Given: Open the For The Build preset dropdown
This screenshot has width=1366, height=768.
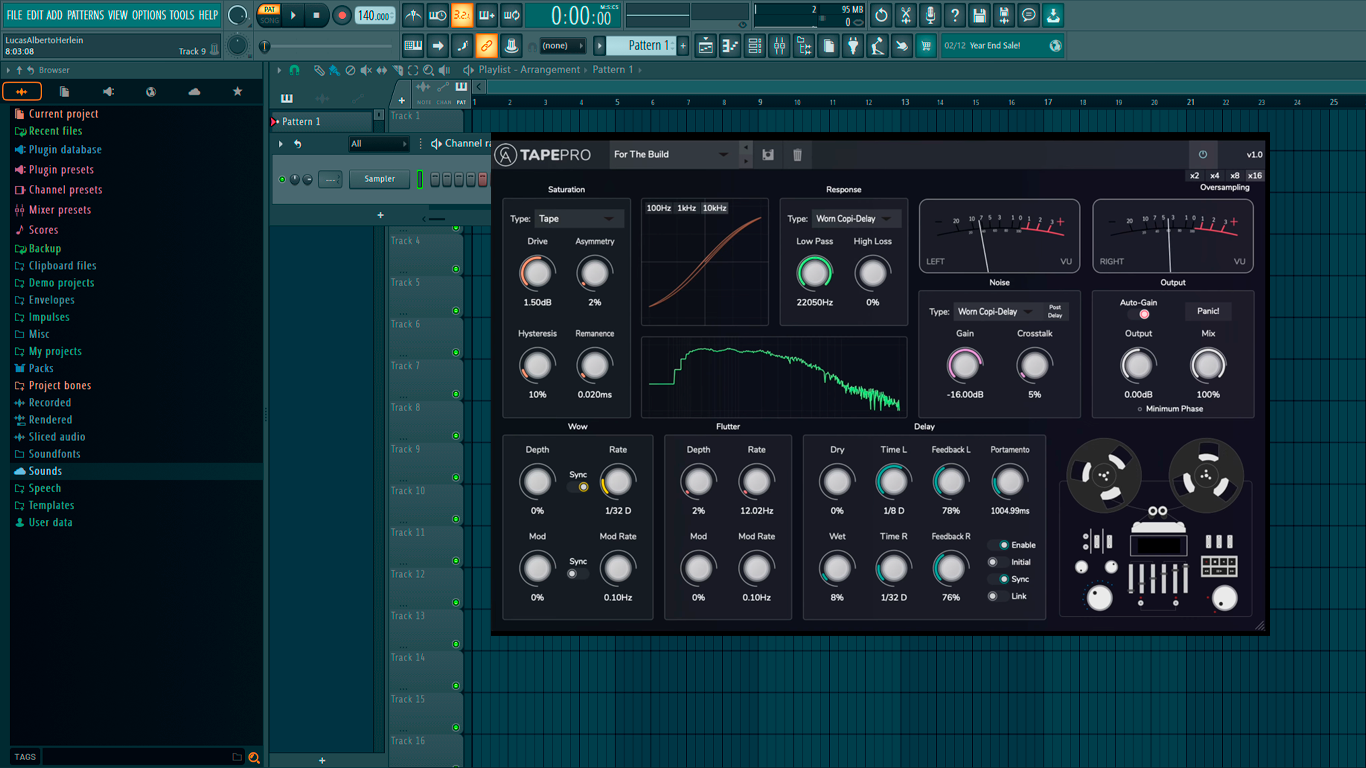Looking at the screenshot, I should (x=675, y=155).
